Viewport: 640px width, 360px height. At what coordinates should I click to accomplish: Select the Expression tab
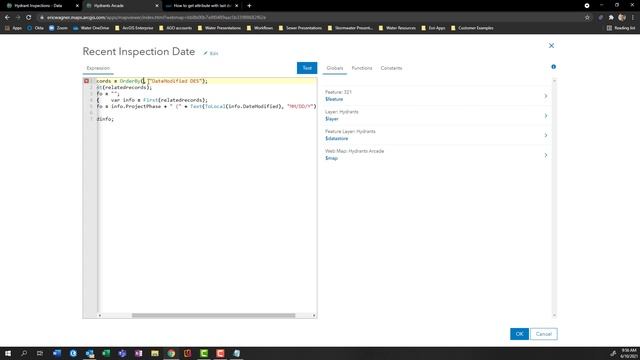pos(98,68)
